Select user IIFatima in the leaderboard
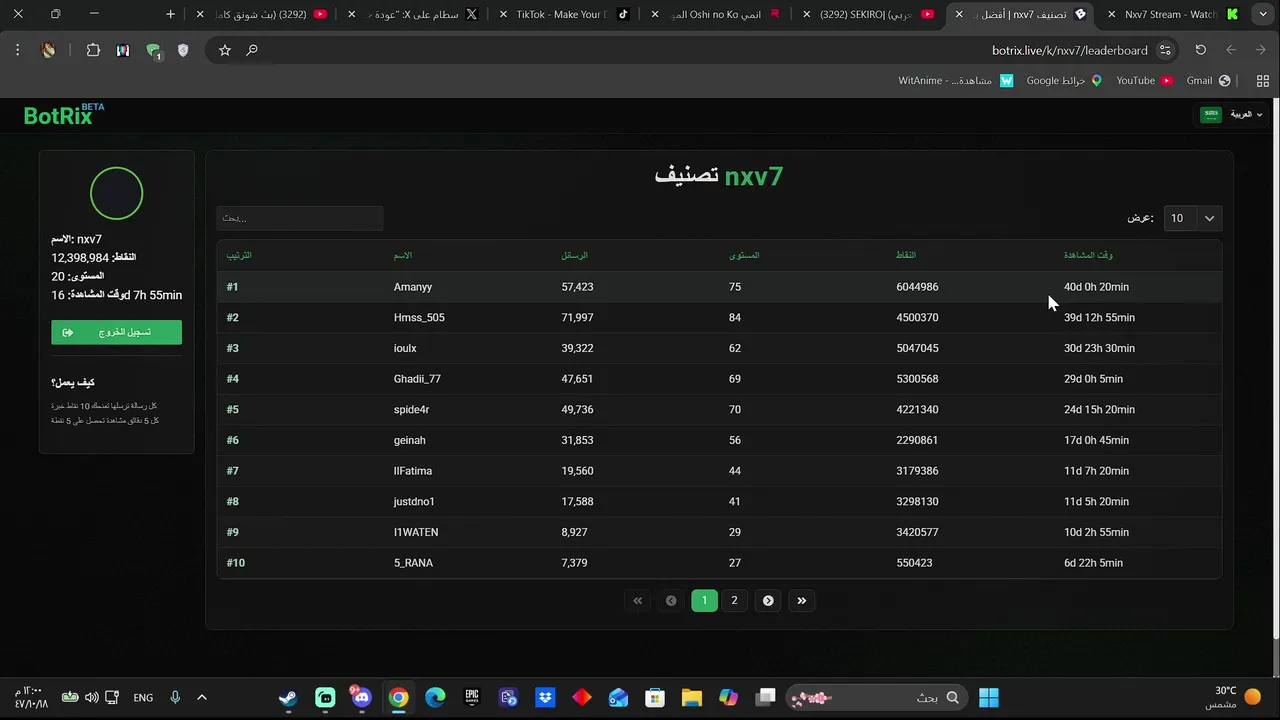The height and width of the screenshot is (720, 1280). [413, 471]
